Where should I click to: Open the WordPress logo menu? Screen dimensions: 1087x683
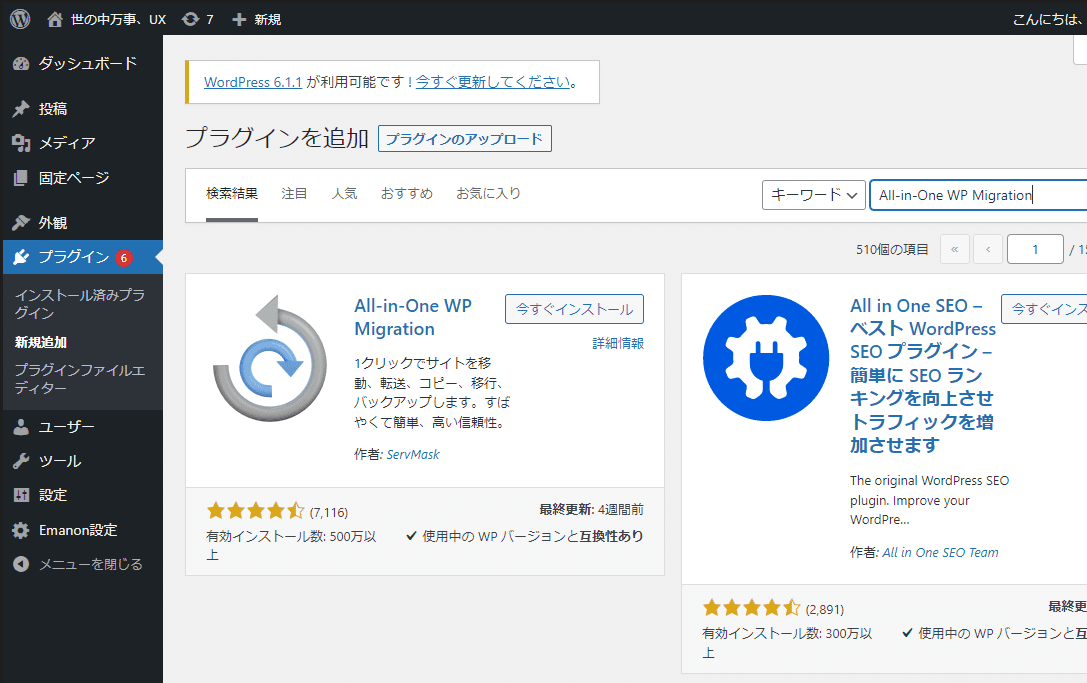pyautogui.click(x=20, y=19)
